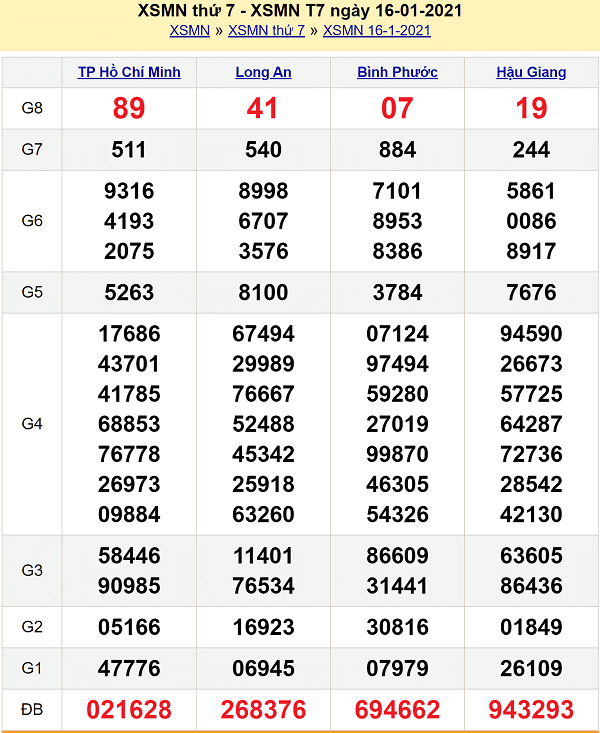
Task: Select the G1 row label
Action: (32, 668)
